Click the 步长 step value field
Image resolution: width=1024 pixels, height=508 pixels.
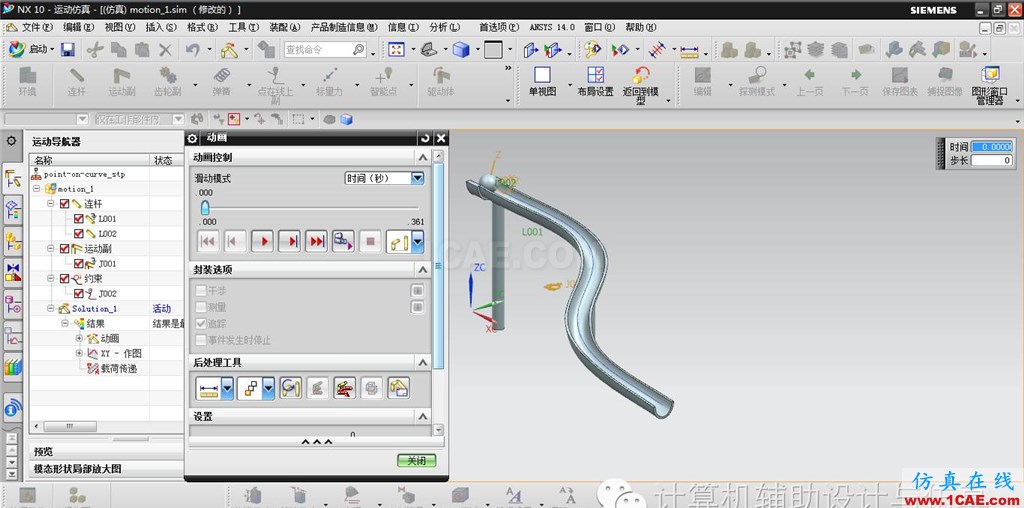coord(991,160)
